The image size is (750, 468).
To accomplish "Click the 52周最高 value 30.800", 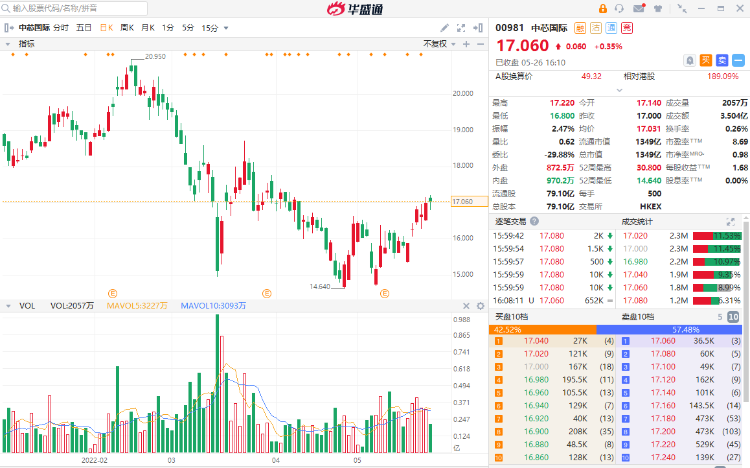I will point(649,167).
